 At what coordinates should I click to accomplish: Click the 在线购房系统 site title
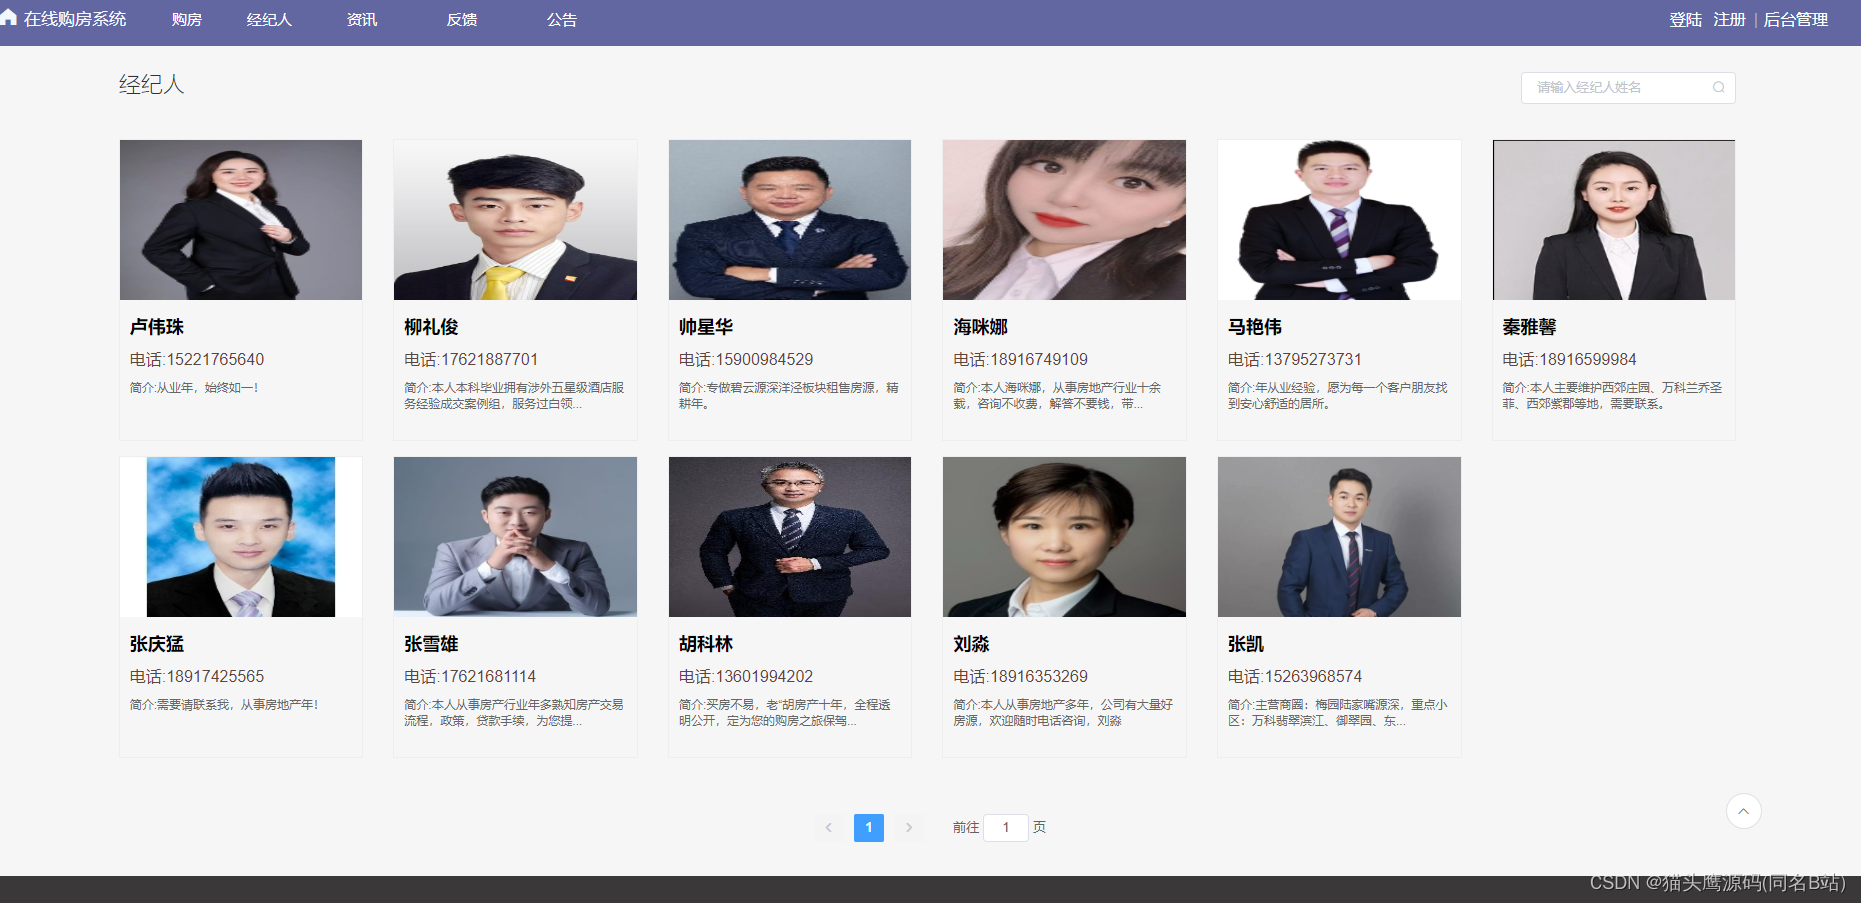[x=75, y=19]
